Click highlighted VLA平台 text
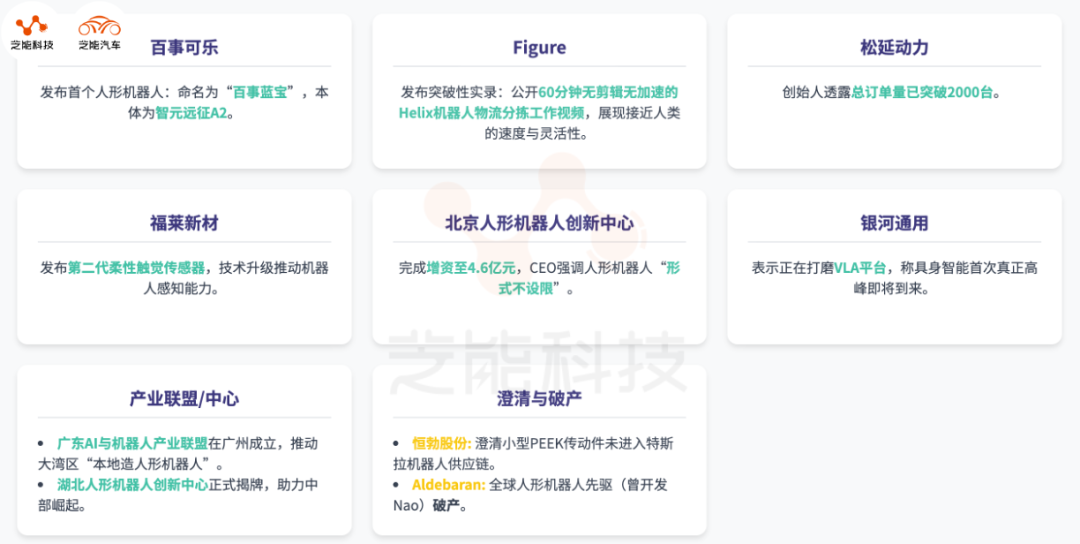1080x544 pixels. pyautogui.click(x=860, y=268)
